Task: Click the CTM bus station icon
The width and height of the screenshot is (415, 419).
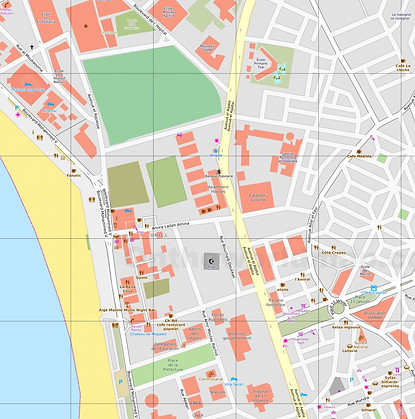Action: pyautogui.click(x=374, y=288)
